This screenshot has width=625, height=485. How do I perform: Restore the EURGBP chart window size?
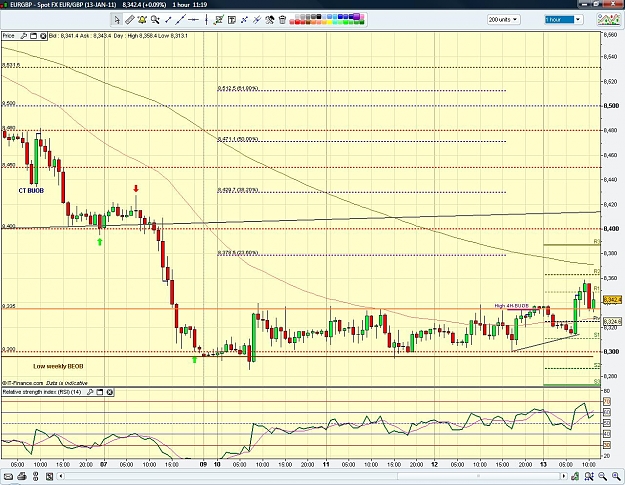597,4
